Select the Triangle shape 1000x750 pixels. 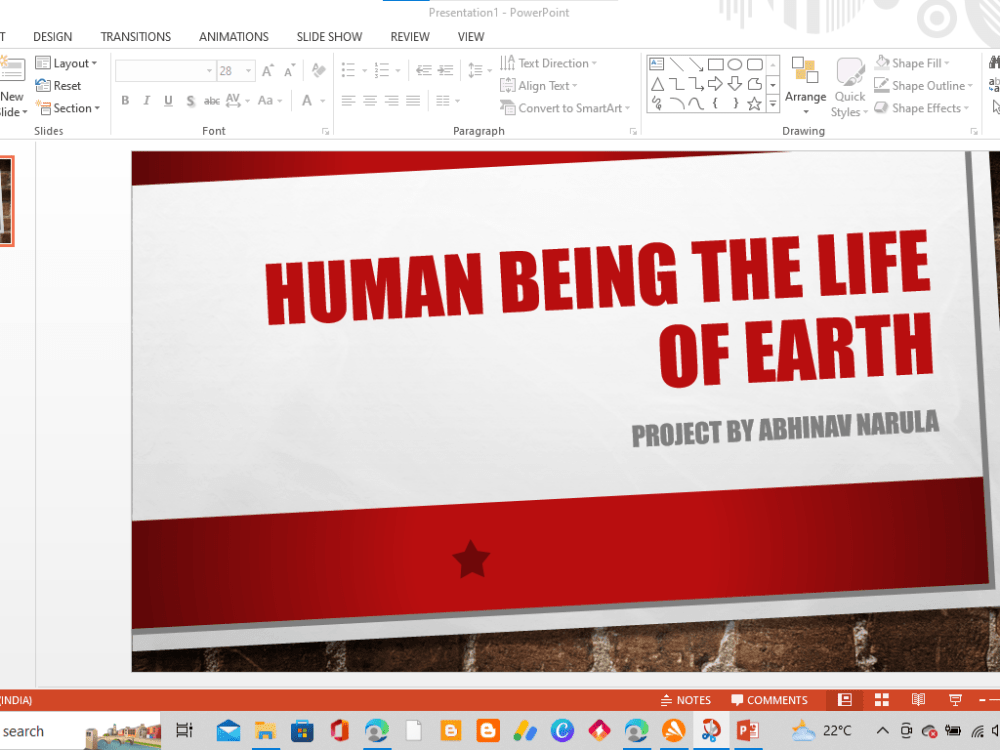coord(658,84)
